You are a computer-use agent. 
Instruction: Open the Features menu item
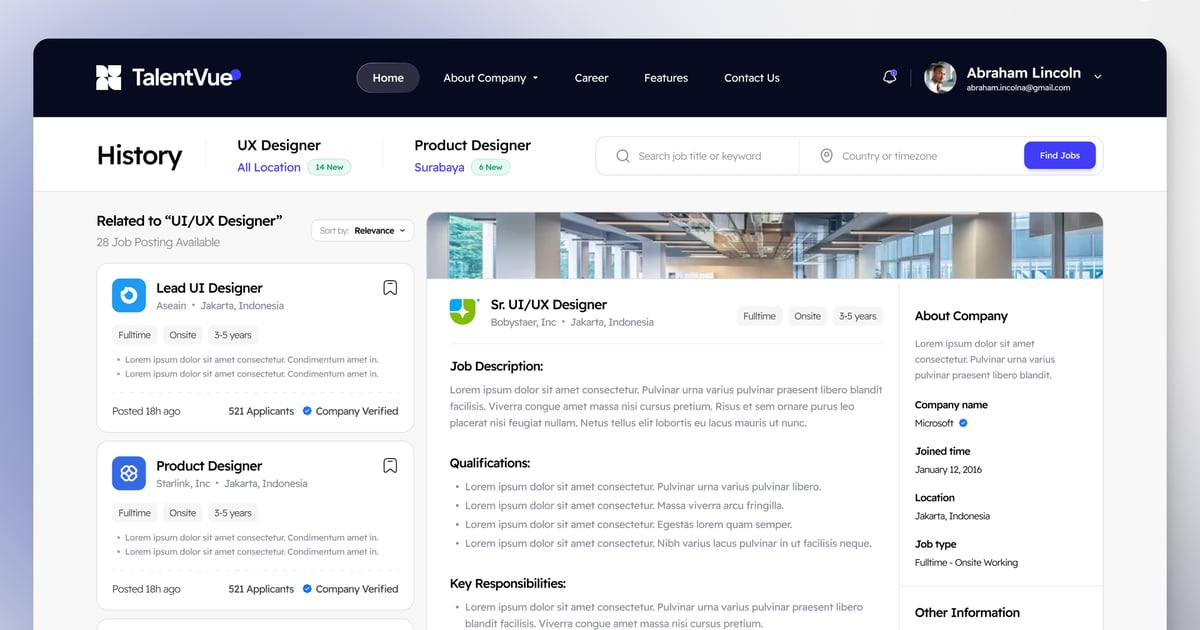point(666,78)
